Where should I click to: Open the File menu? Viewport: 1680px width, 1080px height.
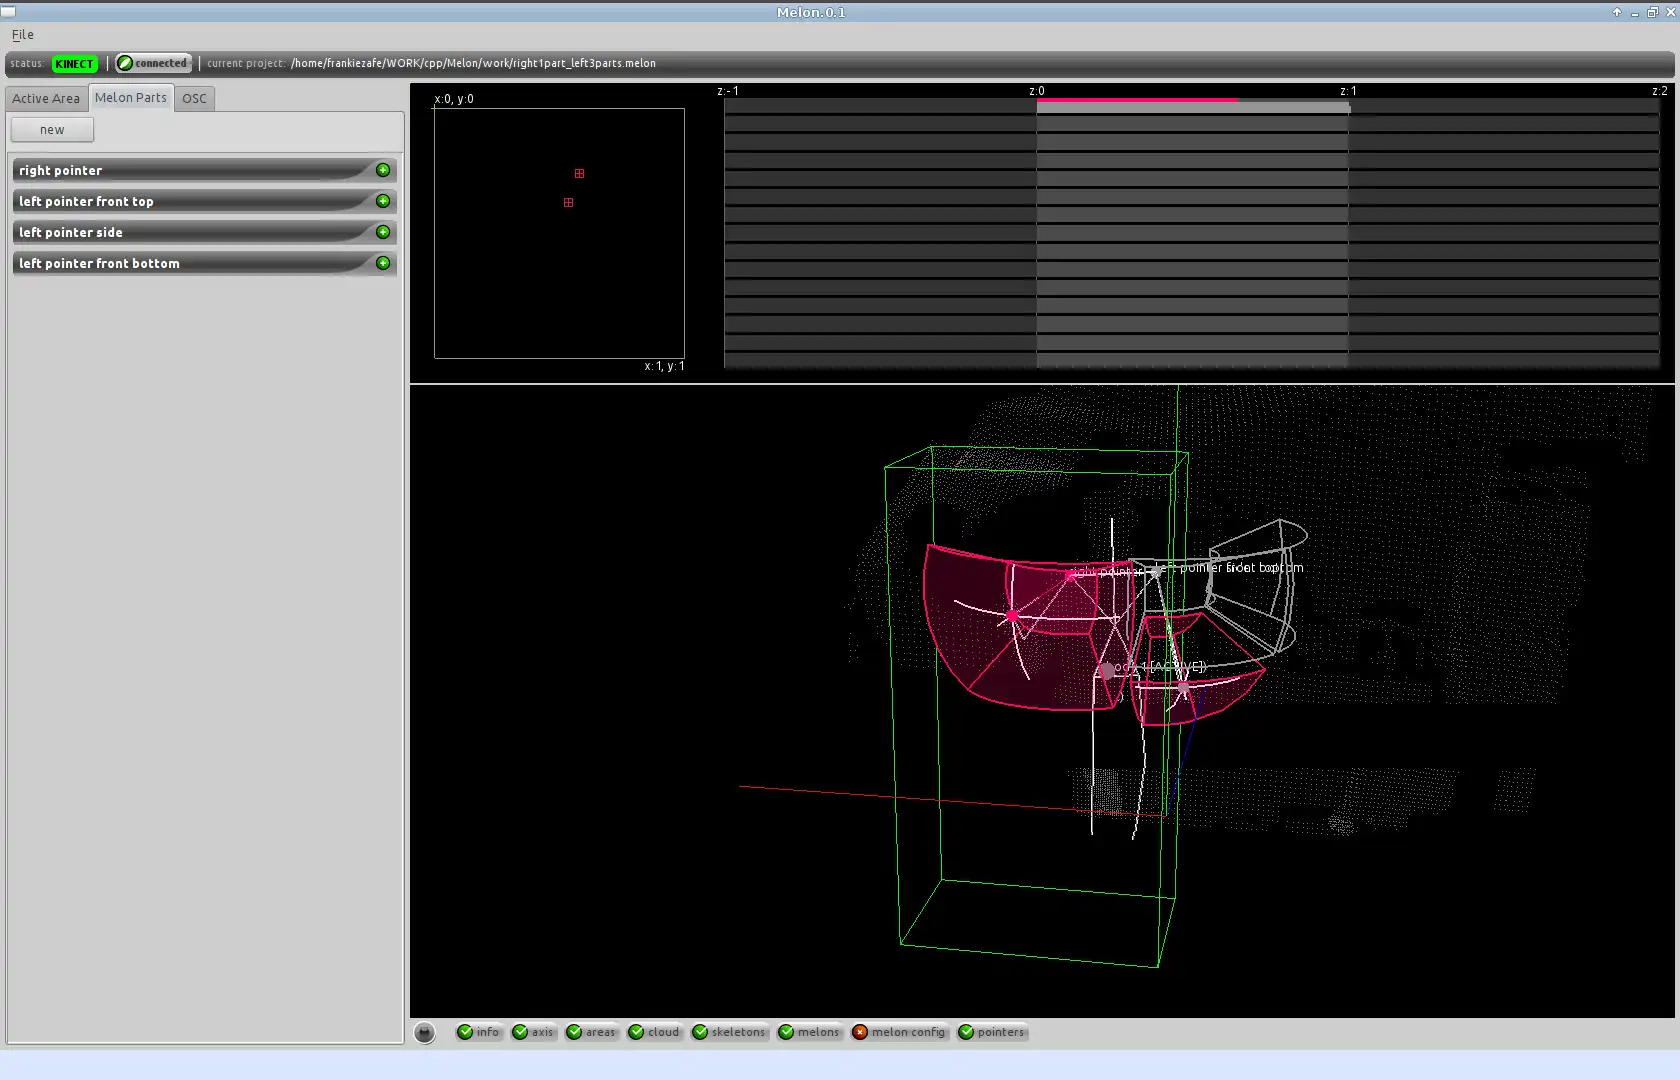(22, 35)
